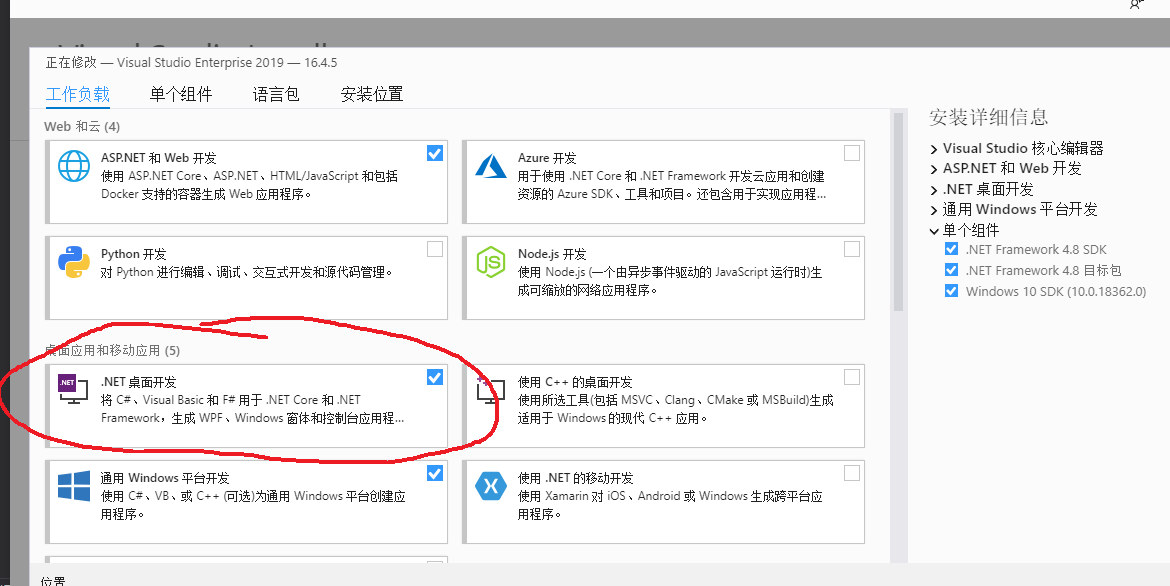
Task: Uncheck the .NET Framework 4.8 SDK component
Action: 951,249
